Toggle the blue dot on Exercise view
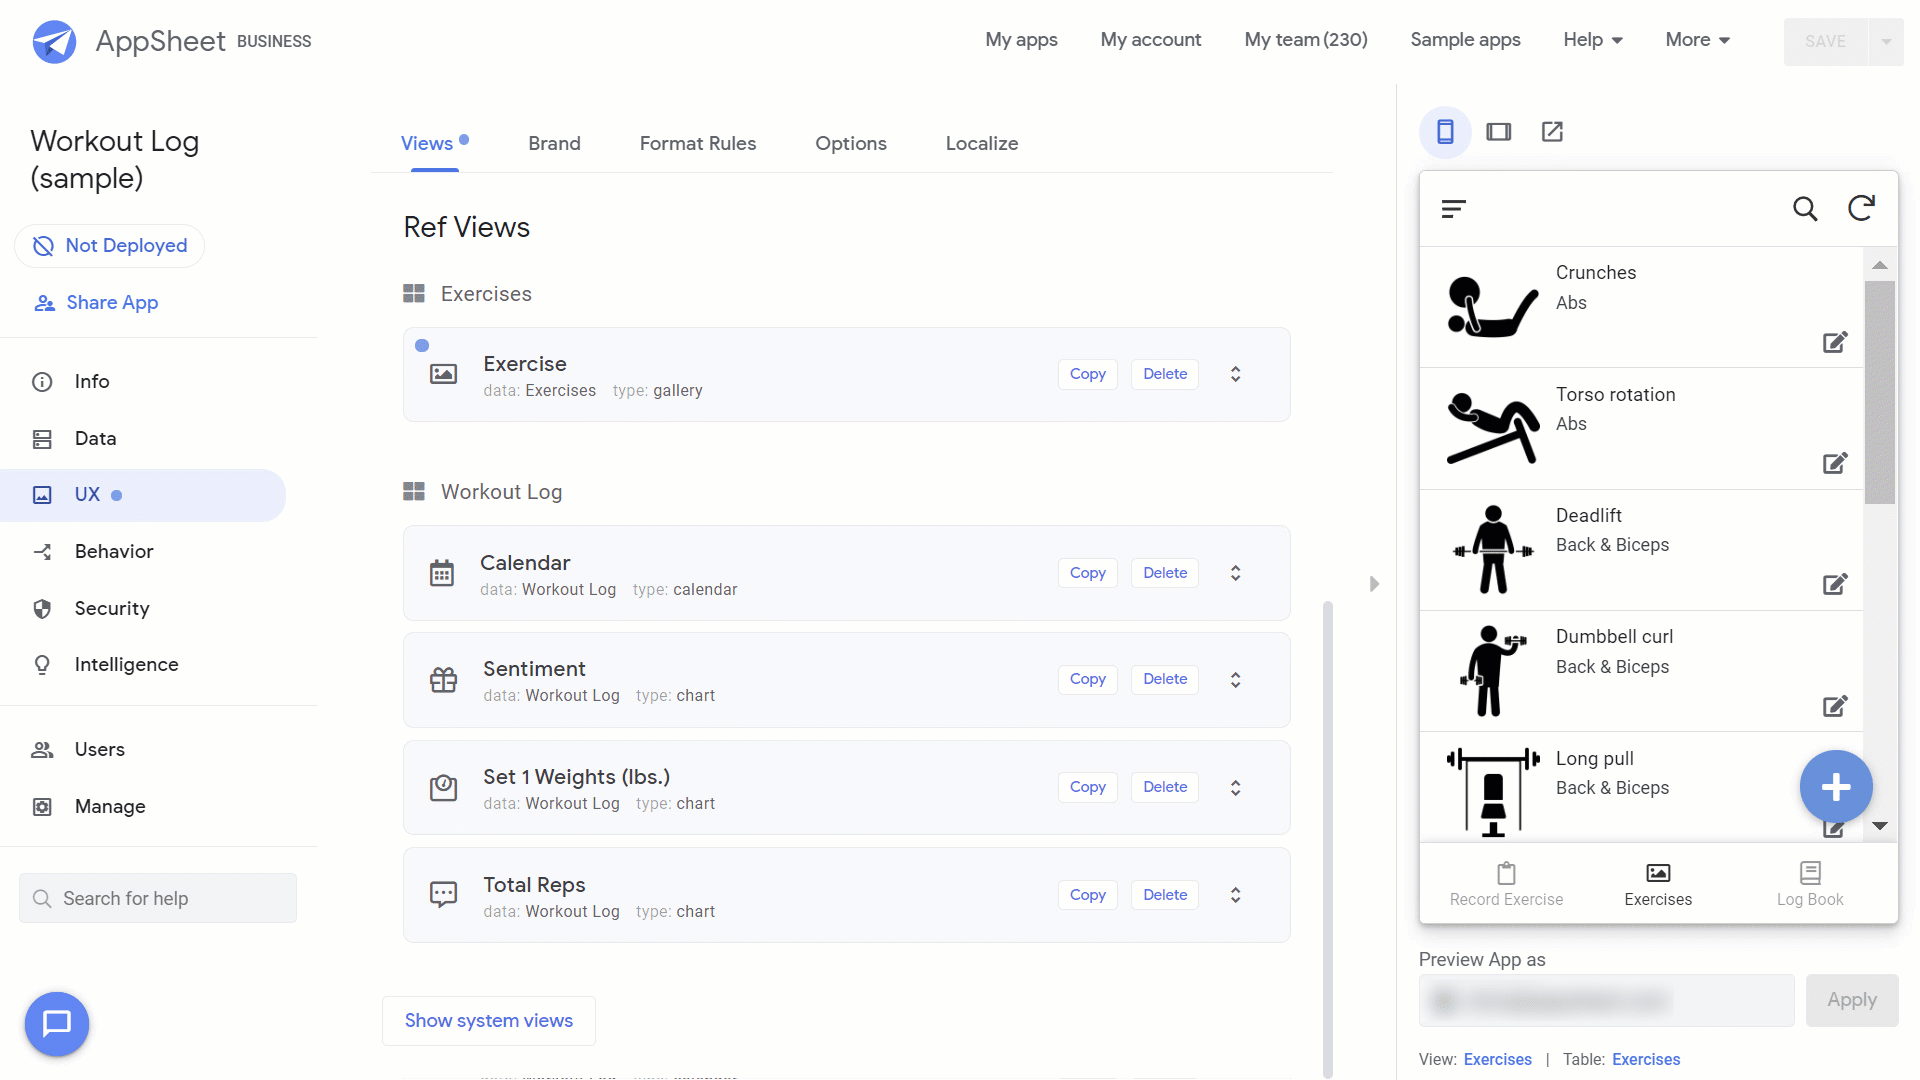Screen dimensions: 1920x1080 [x=422, y=345]
